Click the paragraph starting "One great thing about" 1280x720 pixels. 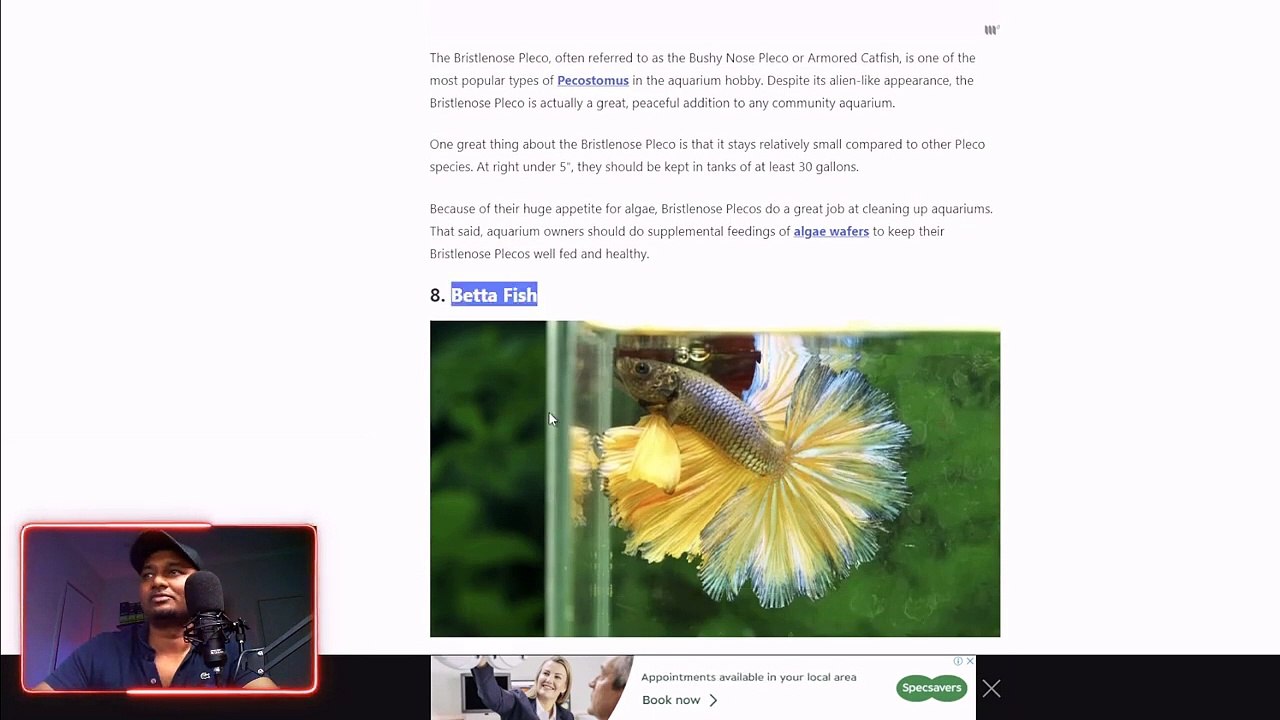click(x=707, y=156)
